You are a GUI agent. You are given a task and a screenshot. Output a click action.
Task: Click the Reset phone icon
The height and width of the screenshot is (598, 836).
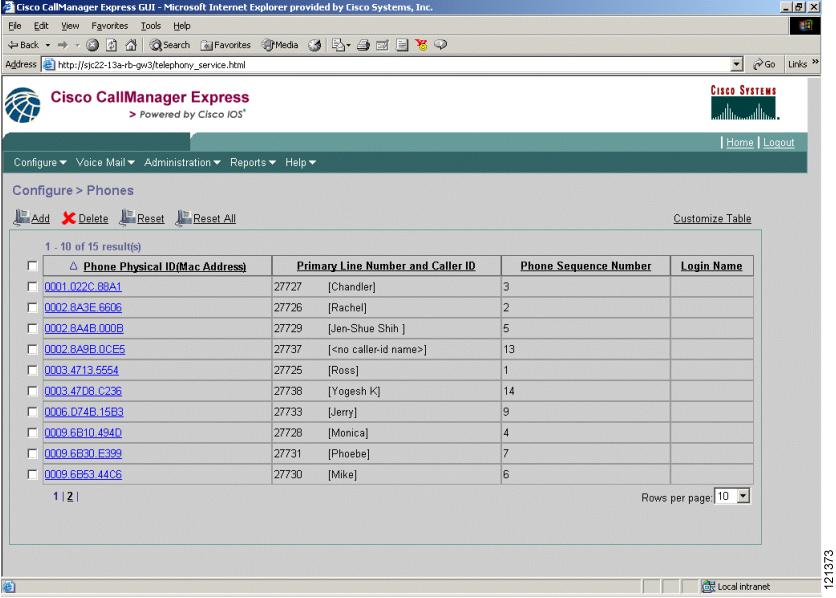click(127, 217)
